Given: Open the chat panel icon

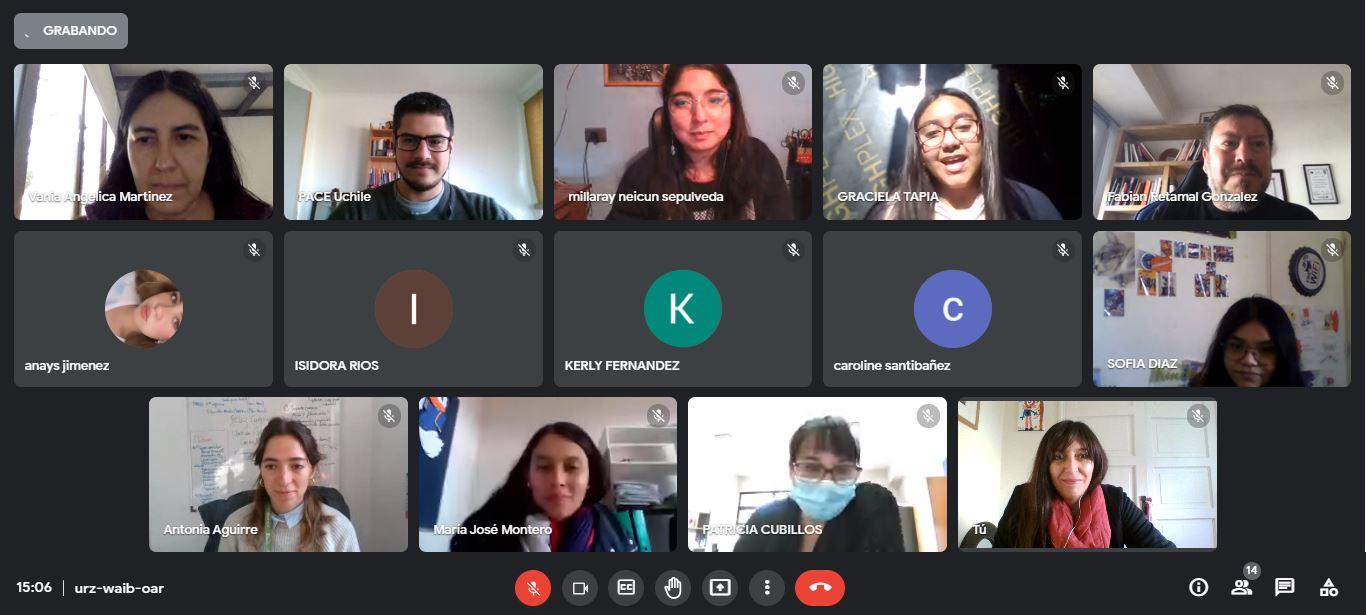Looking at the screenshot, I should (x=1285, y=587).
